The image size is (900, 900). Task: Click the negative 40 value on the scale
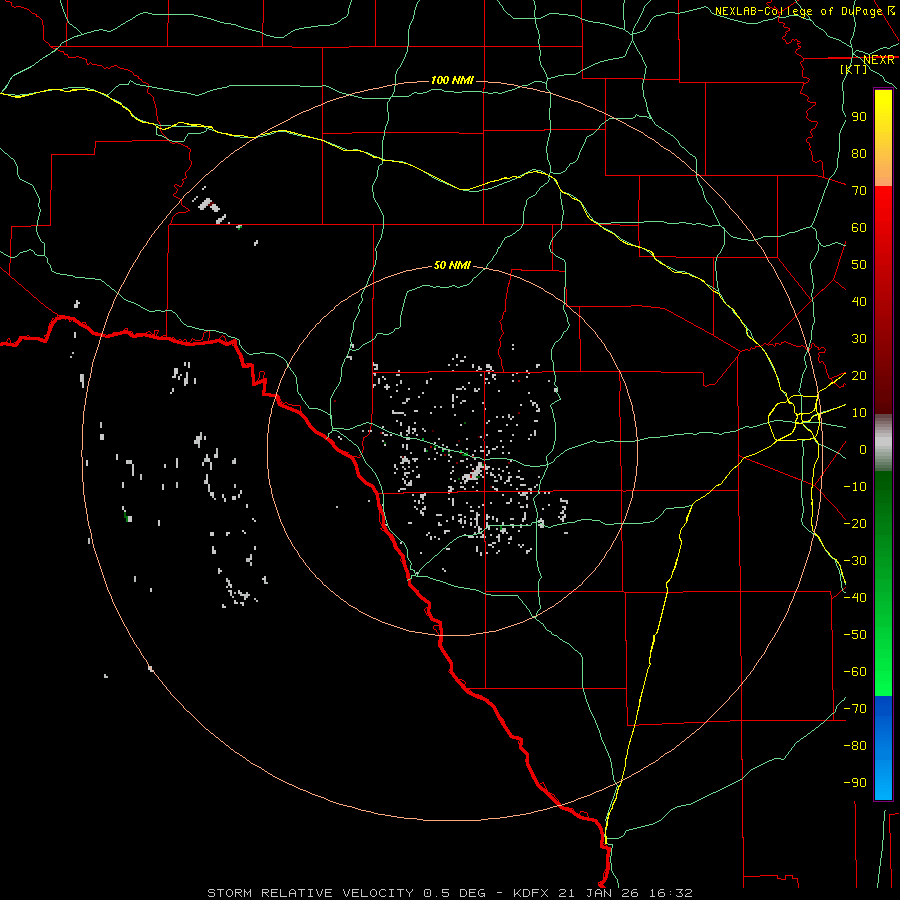855,598
